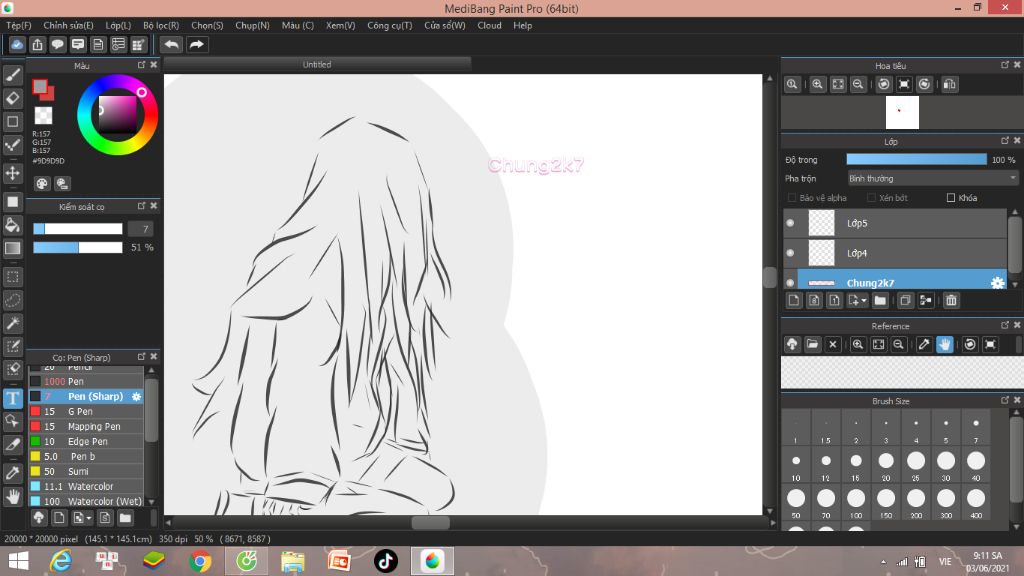Open File Explorer from the taskbar
Image resolution: width=1024 pixels, height=576 pixels.
tap(293, 561)
